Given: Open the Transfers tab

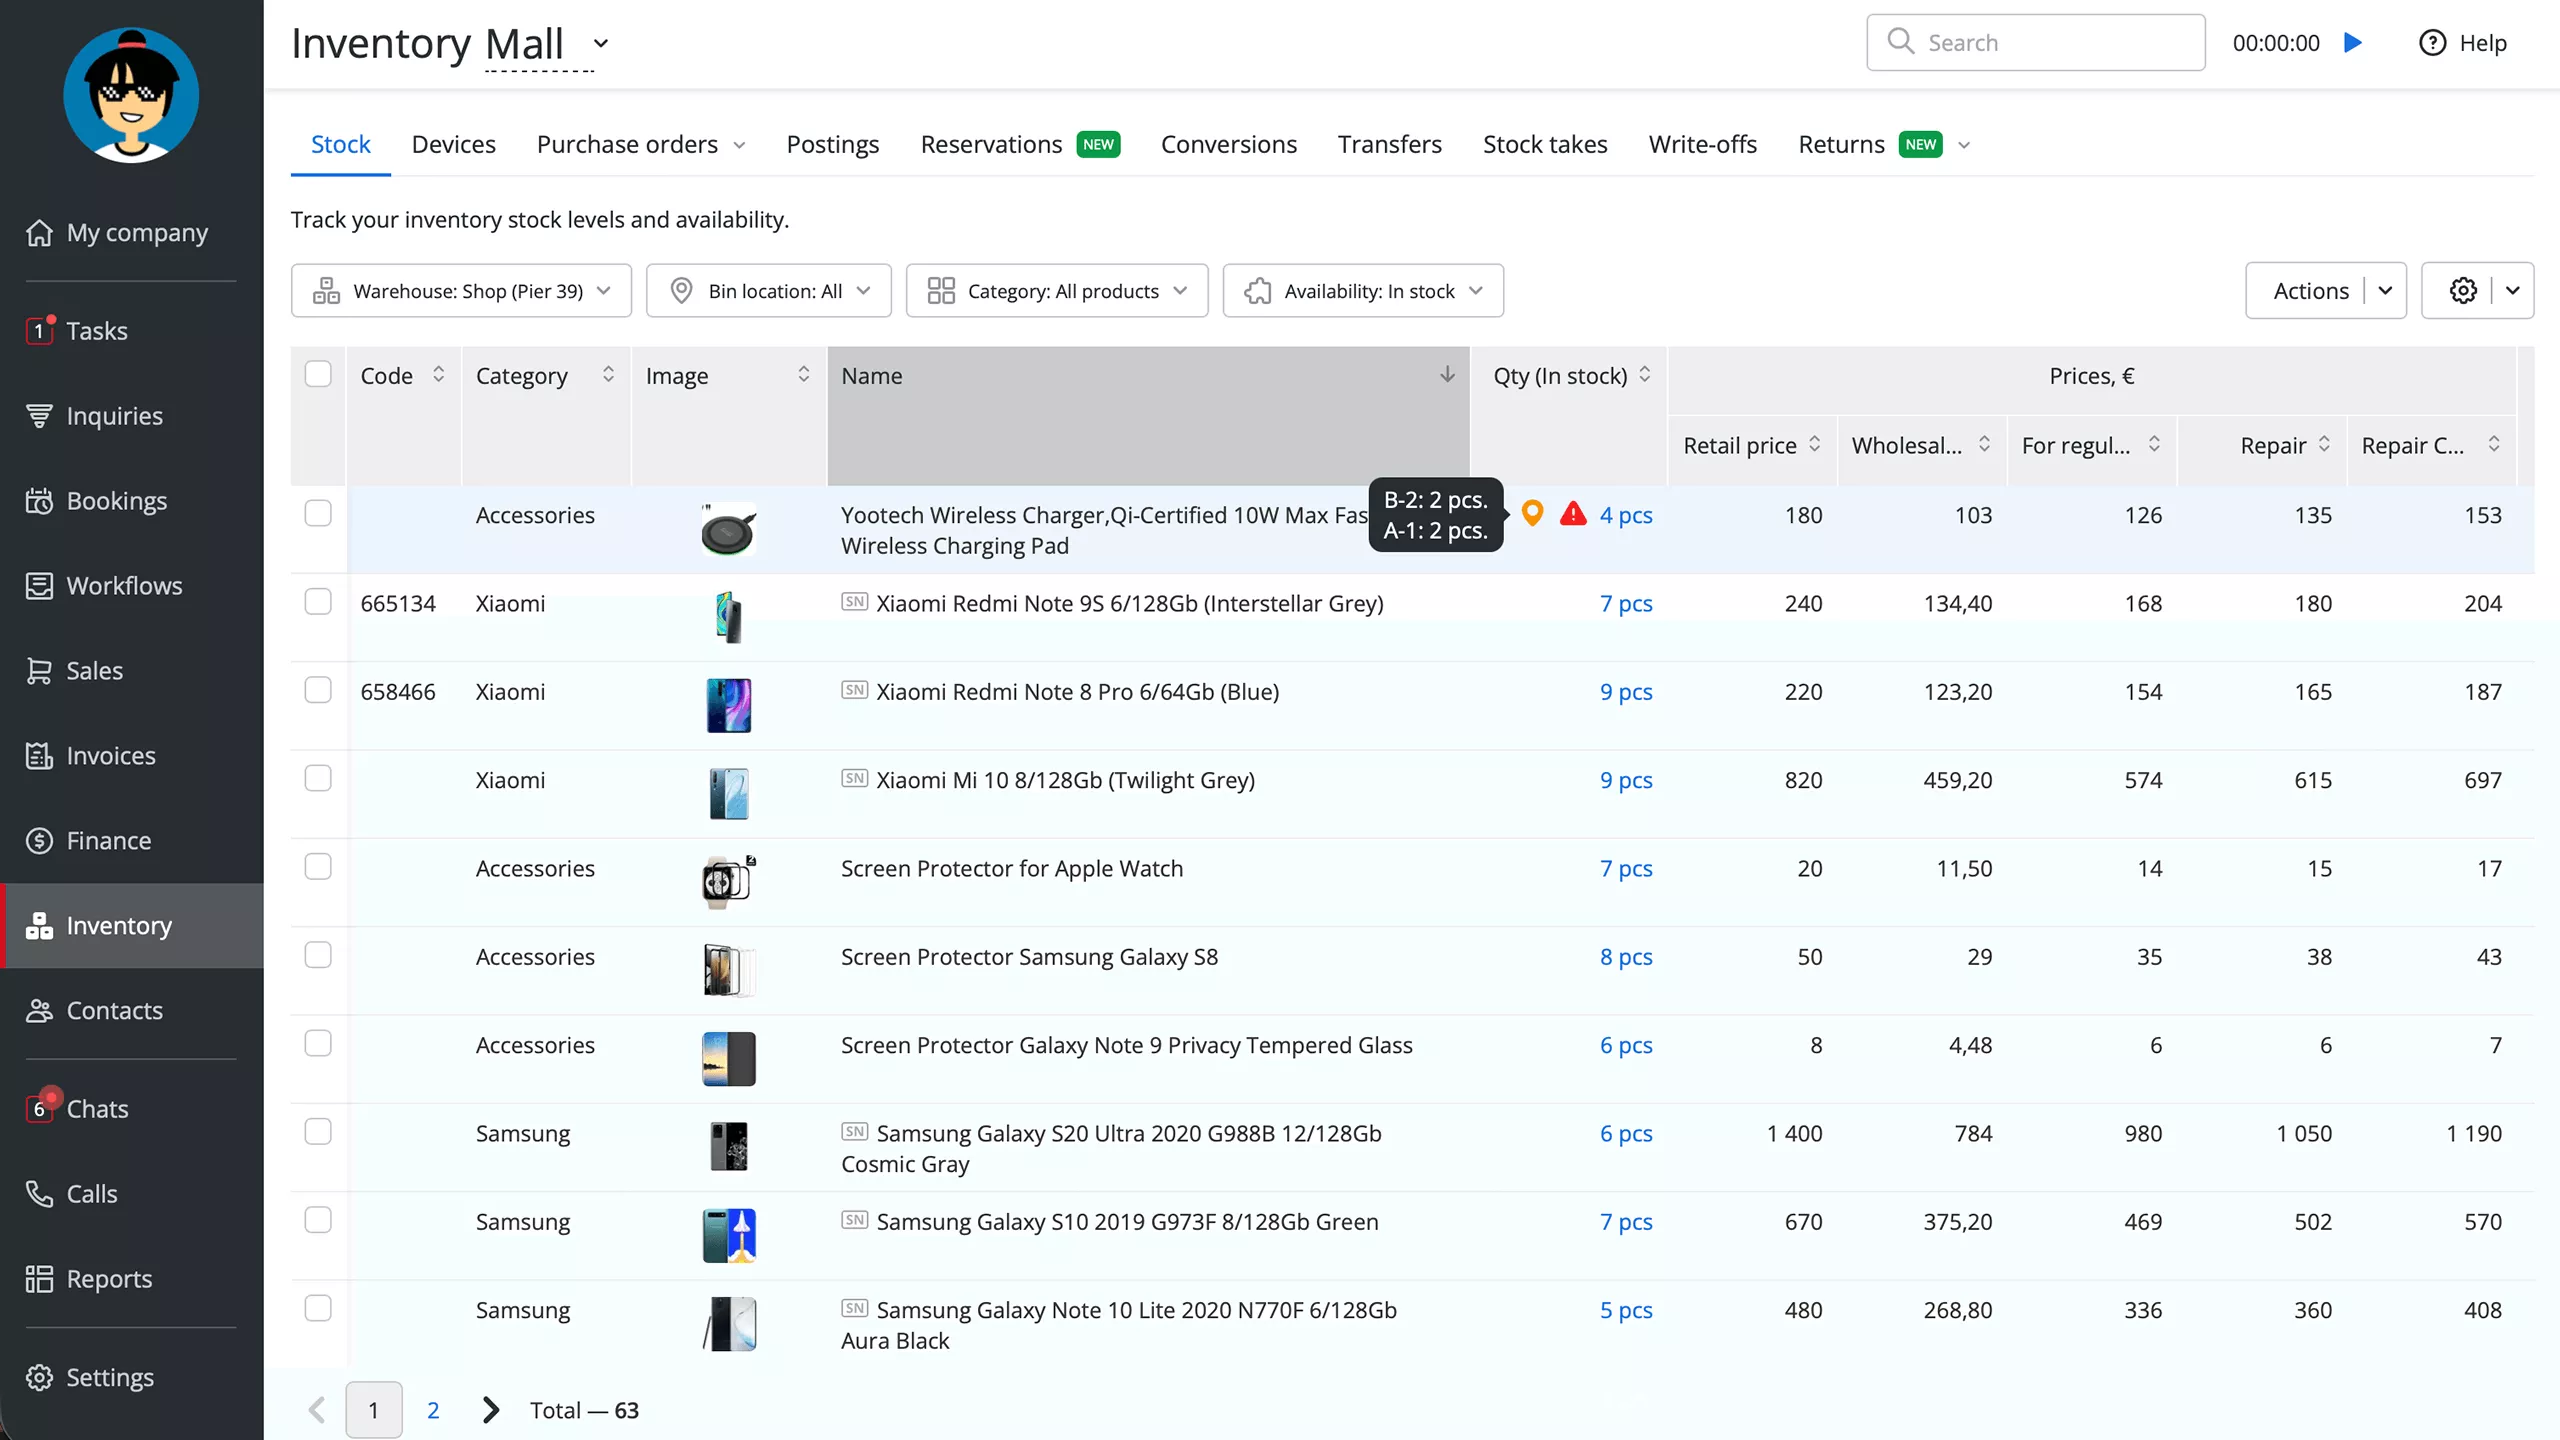Looking at the screenshot, I should tap(1389, 144).
